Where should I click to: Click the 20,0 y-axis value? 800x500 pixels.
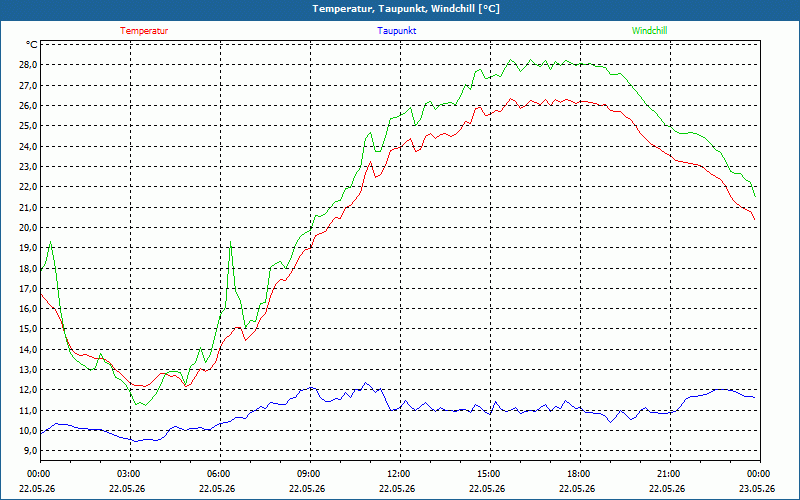coord(29,228)
